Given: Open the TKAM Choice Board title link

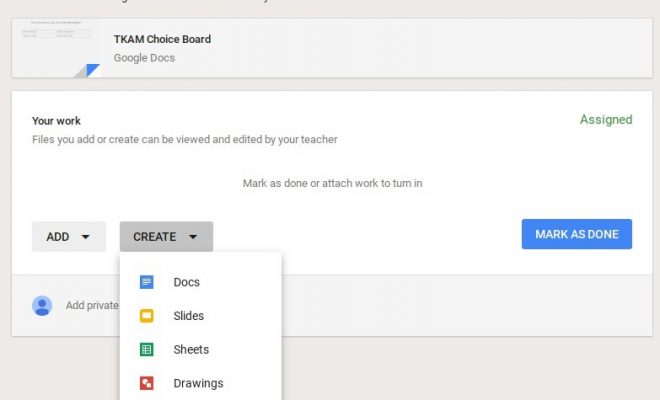Looking at the screenshot, I should click(162, 39).
